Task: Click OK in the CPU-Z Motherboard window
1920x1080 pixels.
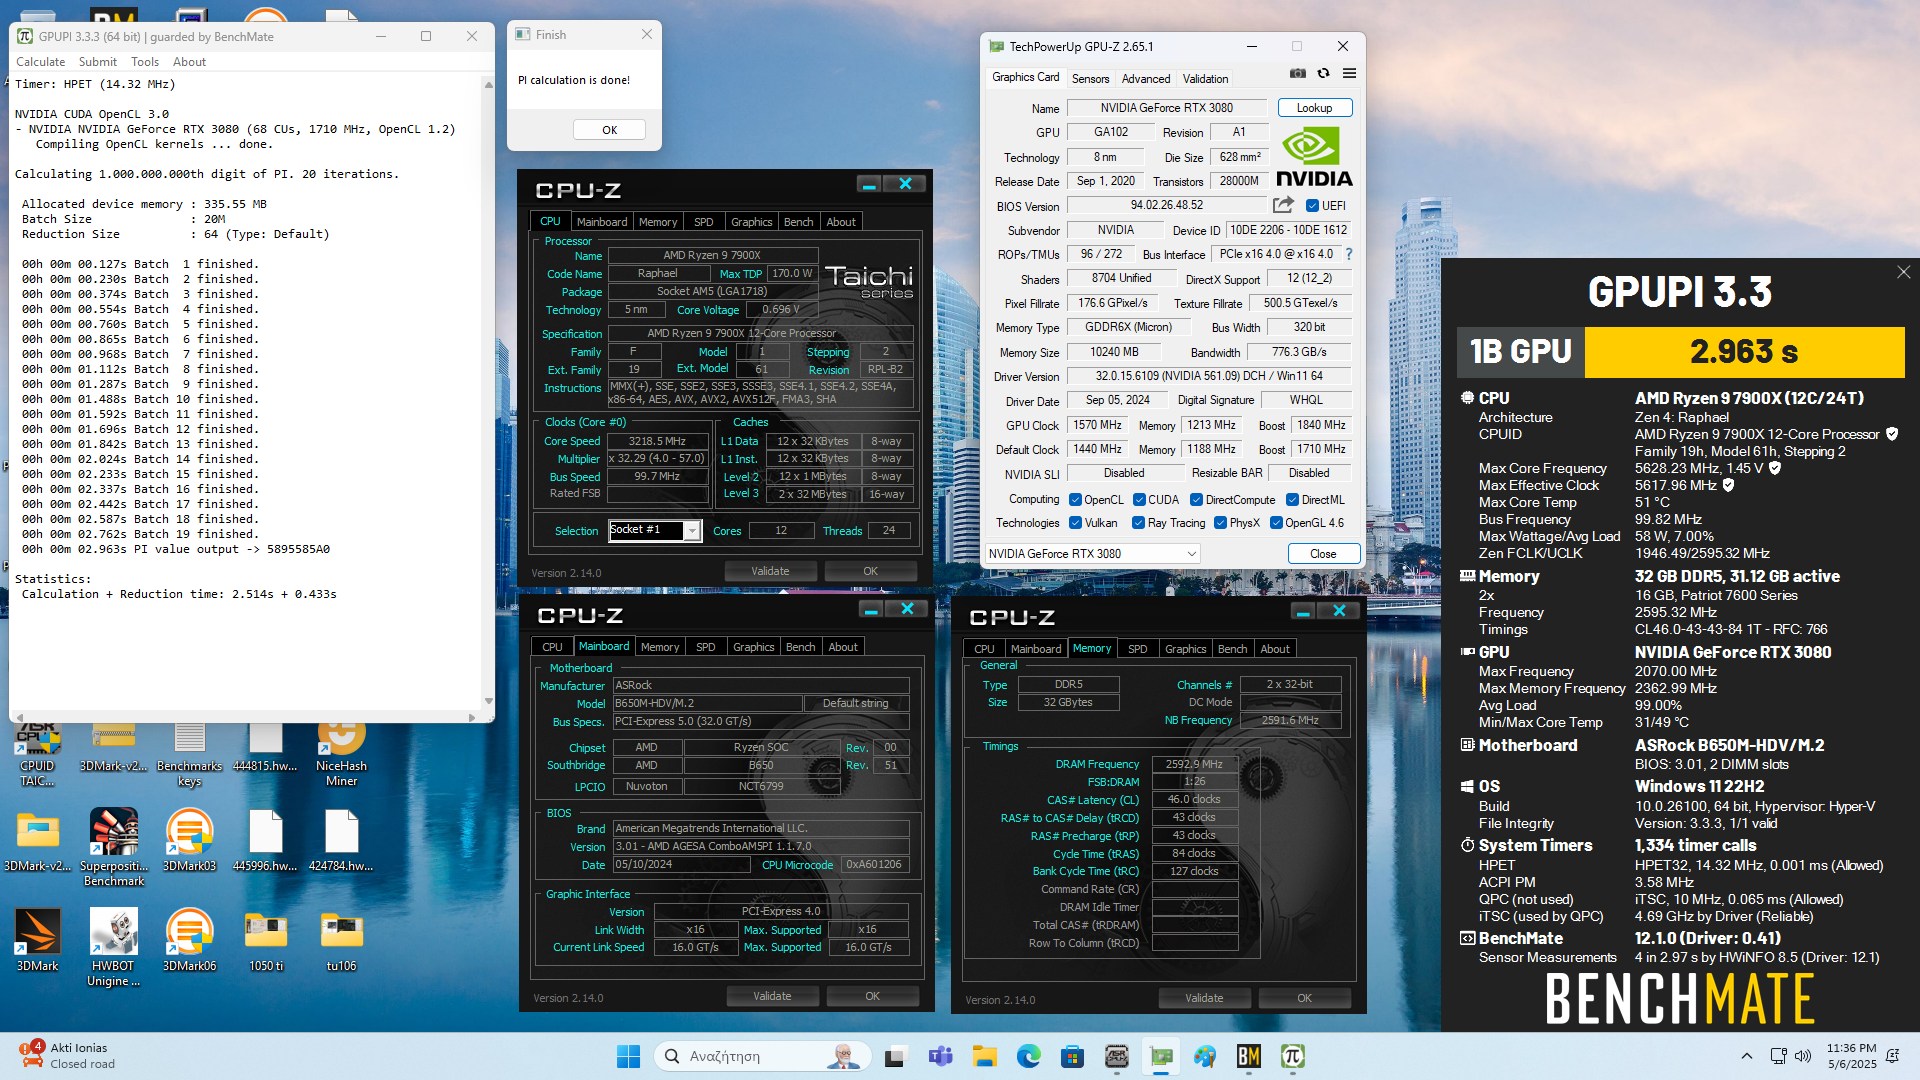Action: (x=872, y=996)
